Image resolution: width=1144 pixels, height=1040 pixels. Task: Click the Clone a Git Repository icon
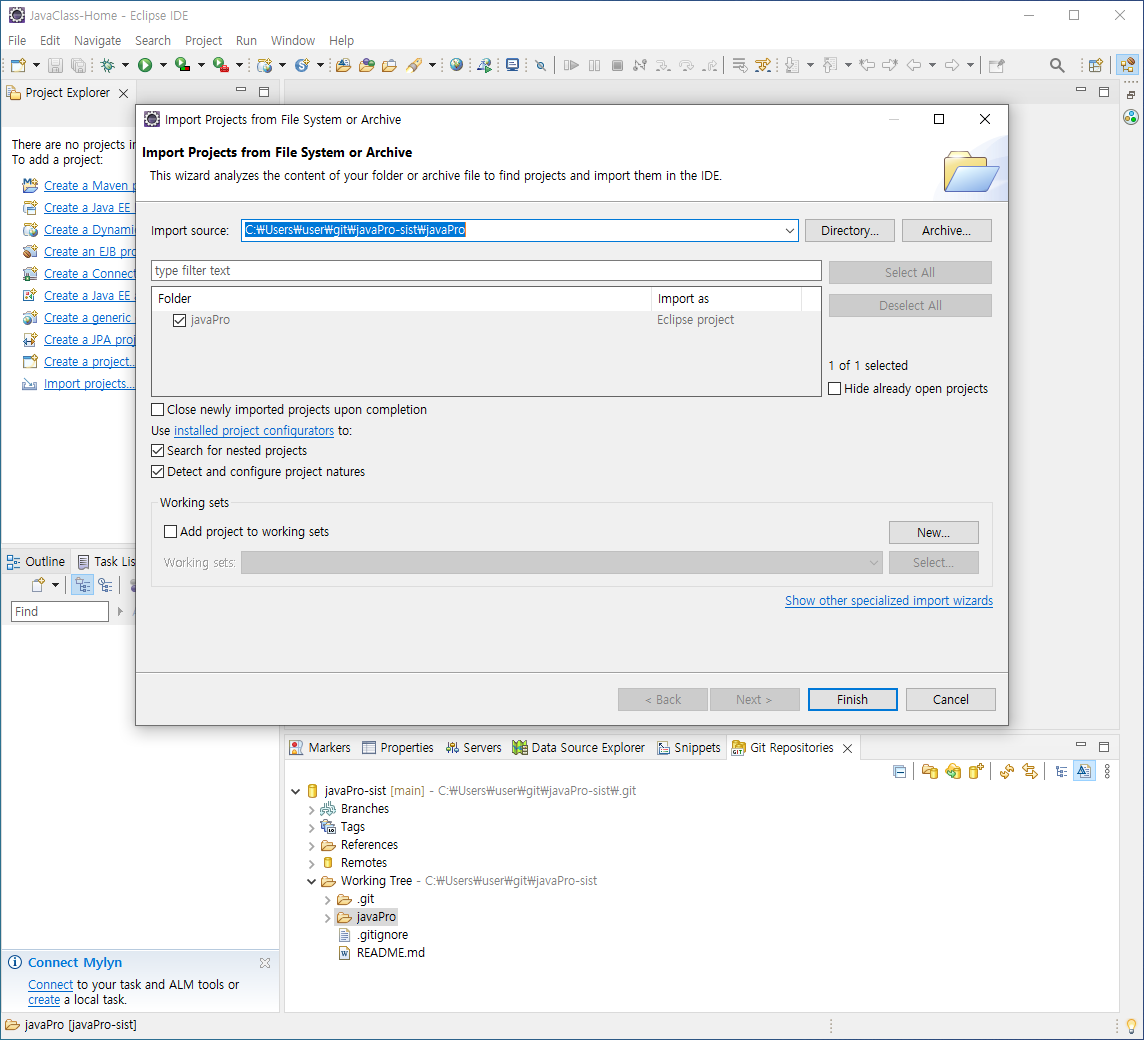(x=953, y=771)
